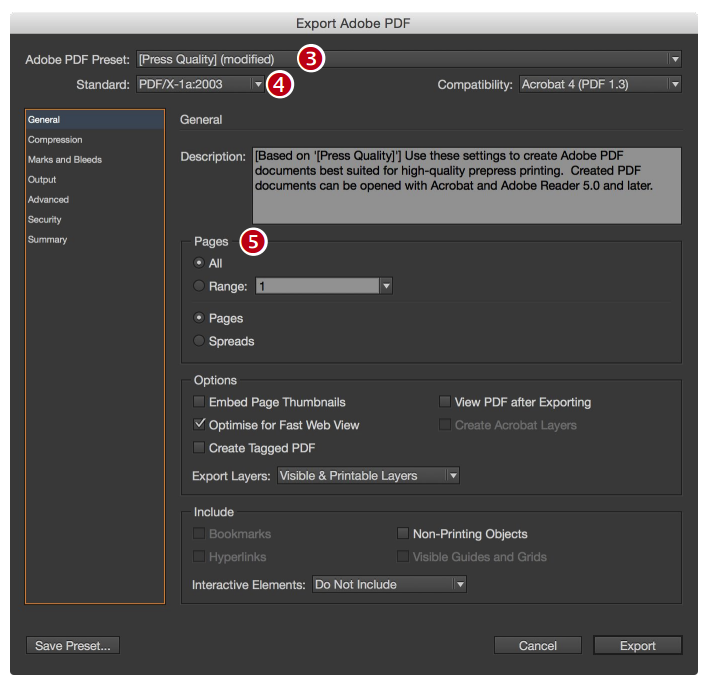709x685 pixels.
Task: Enable Create Tagged PDF checkbox
Action: [x=199, y=448]
